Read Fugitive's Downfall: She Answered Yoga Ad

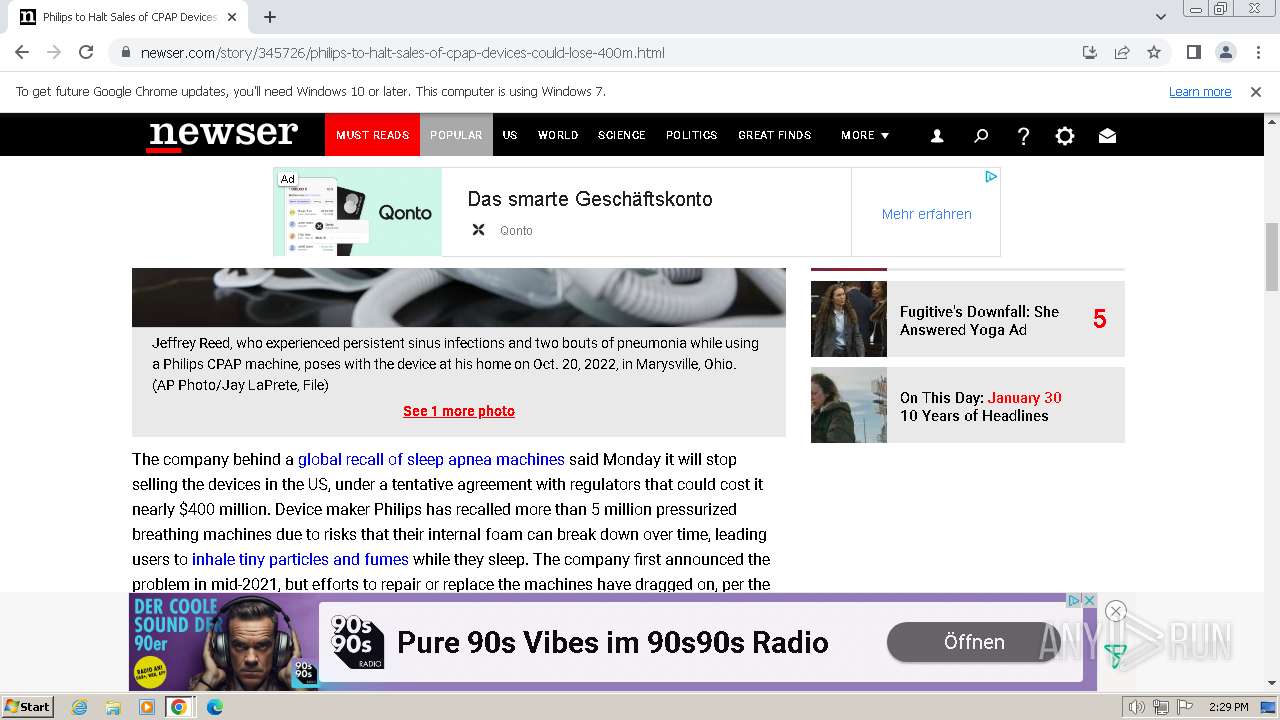click(x=979, y=321)
